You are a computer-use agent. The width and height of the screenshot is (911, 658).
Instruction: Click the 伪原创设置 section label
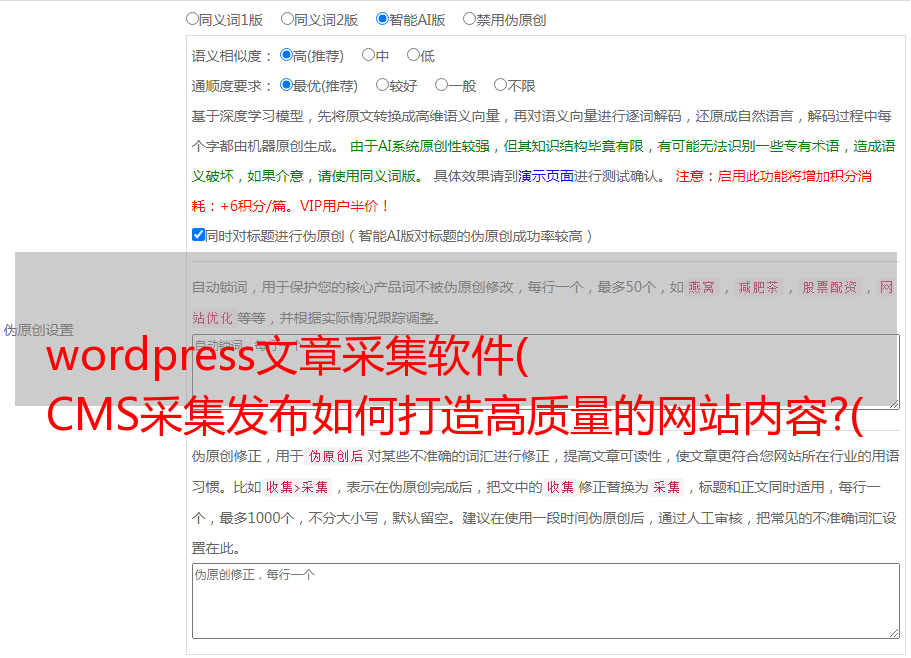click(x=39, y=330)
